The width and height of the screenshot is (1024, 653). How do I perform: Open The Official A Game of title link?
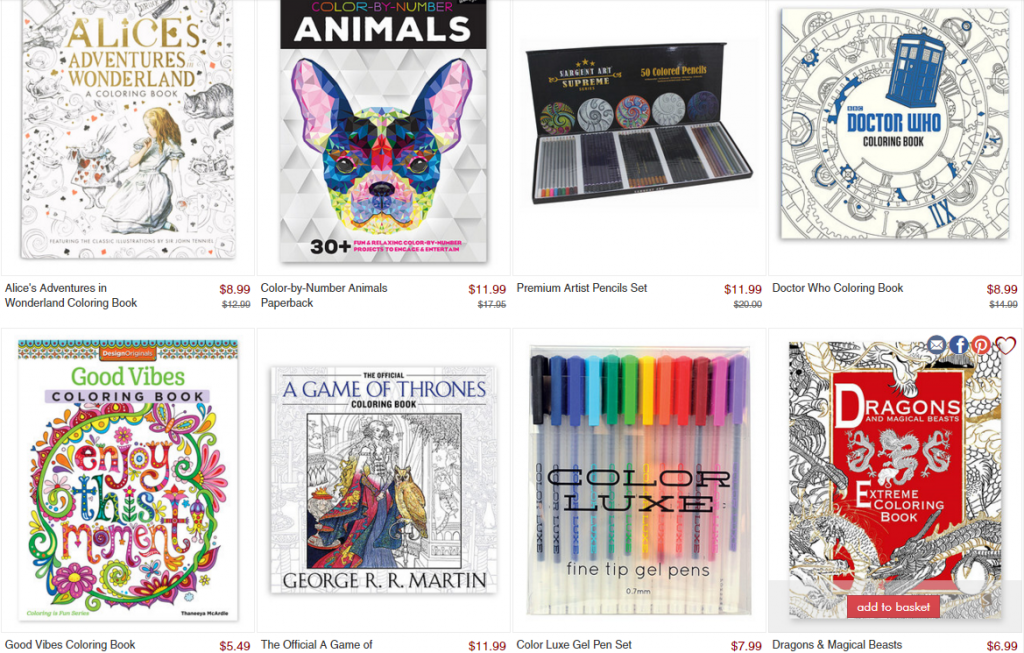[x=317, y=645]
